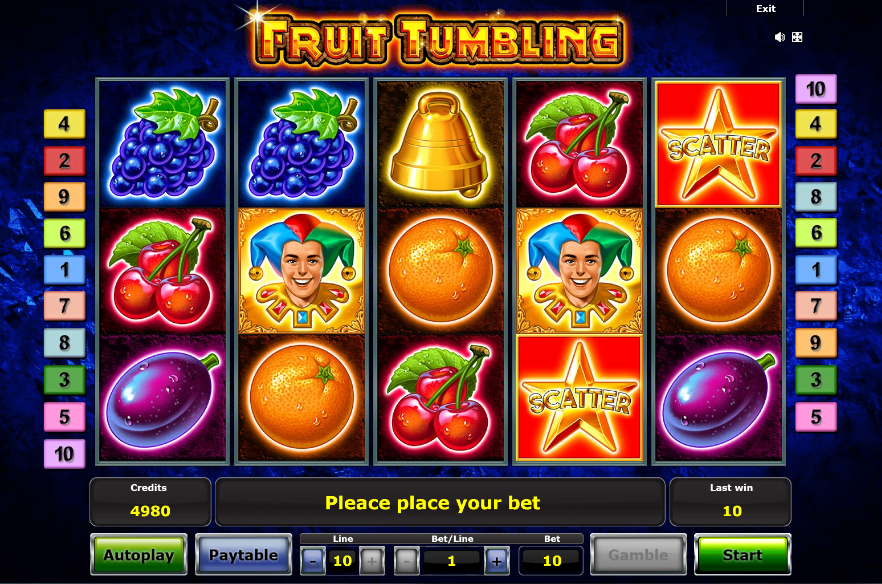
Task: Select the Scatter star on reel five
Action: click(x=718, y=145)
